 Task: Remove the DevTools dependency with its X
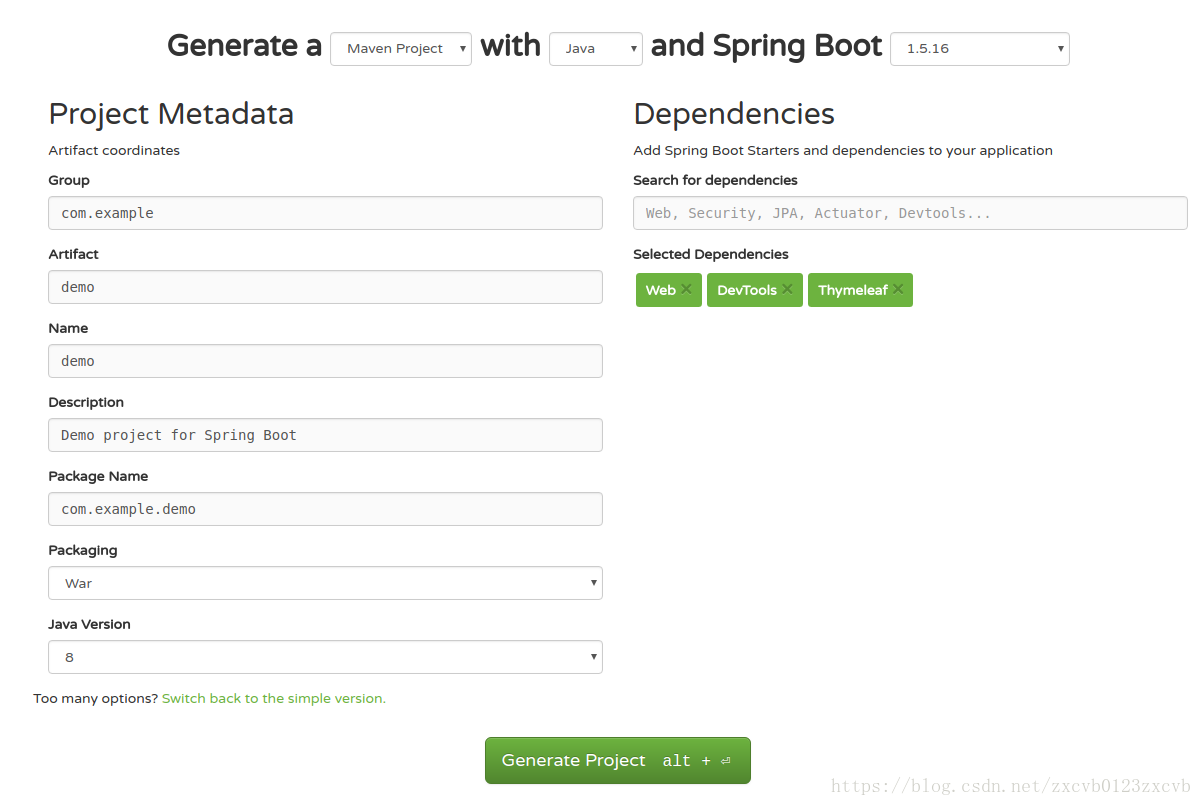pyautogui.click(x=787, y=290)
